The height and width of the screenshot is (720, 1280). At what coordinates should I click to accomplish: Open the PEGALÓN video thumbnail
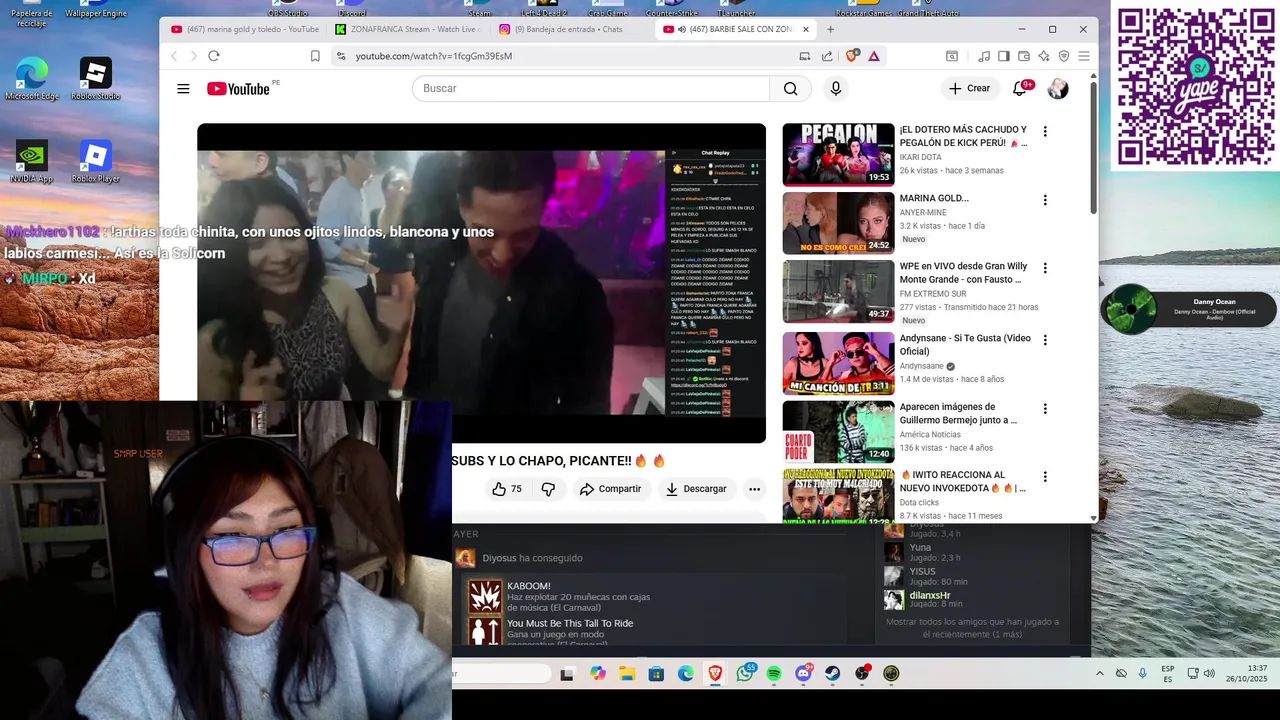click(x=838, y=155)
